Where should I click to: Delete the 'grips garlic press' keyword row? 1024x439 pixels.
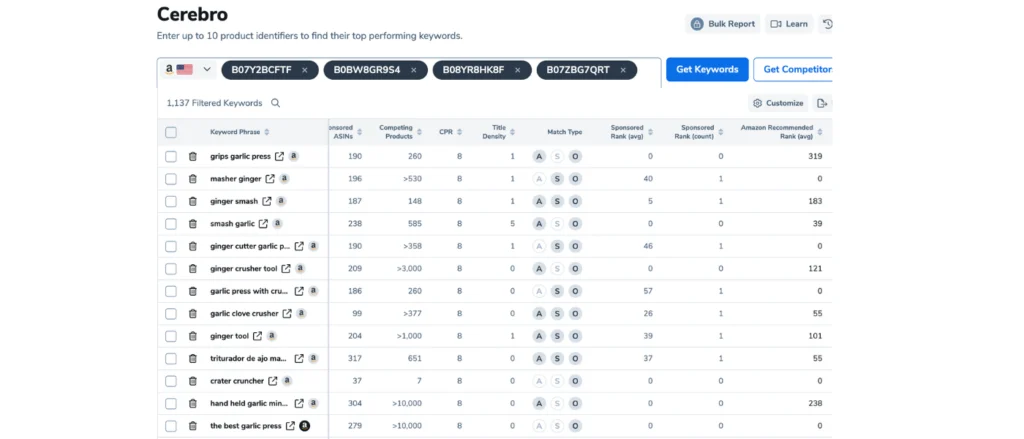point(193,156)
